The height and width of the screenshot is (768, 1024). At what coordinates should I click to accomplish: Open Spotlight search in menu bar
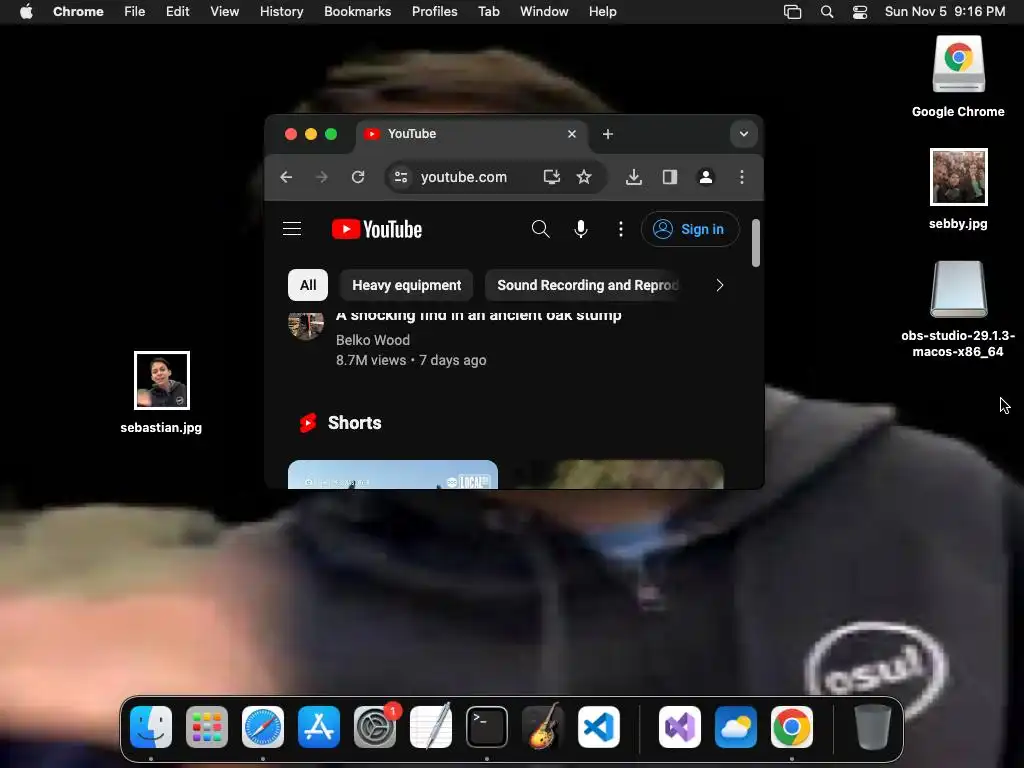(x=827, y=12)
